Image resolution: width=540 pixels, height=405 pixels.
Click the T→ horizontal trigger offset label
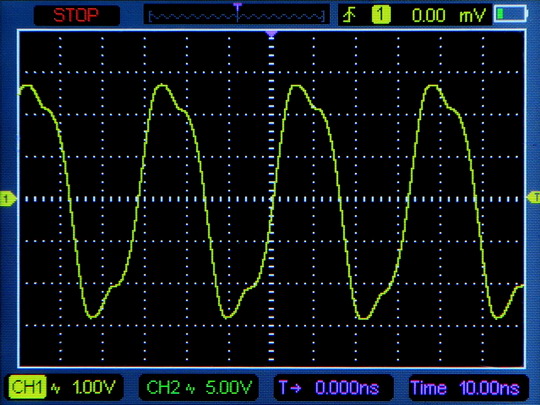pos(290,387)
